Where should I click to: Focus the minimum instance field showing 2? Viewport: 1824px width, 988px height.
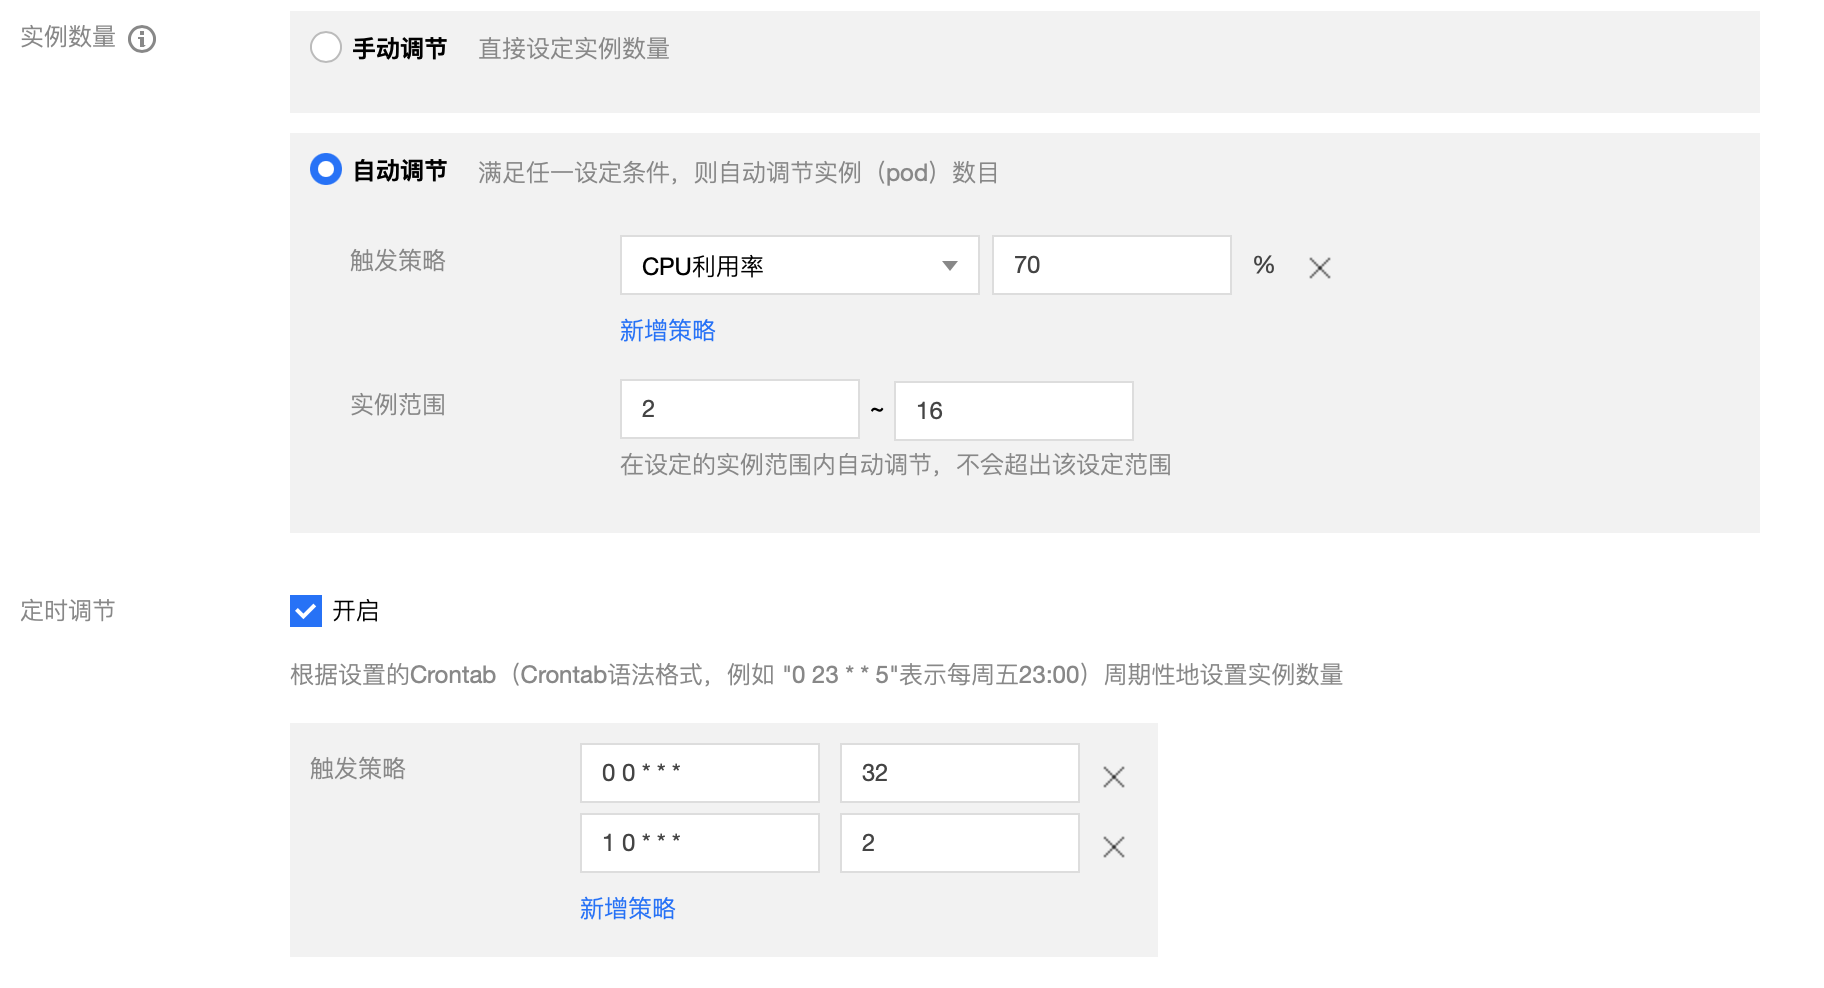tap(739, 409)
